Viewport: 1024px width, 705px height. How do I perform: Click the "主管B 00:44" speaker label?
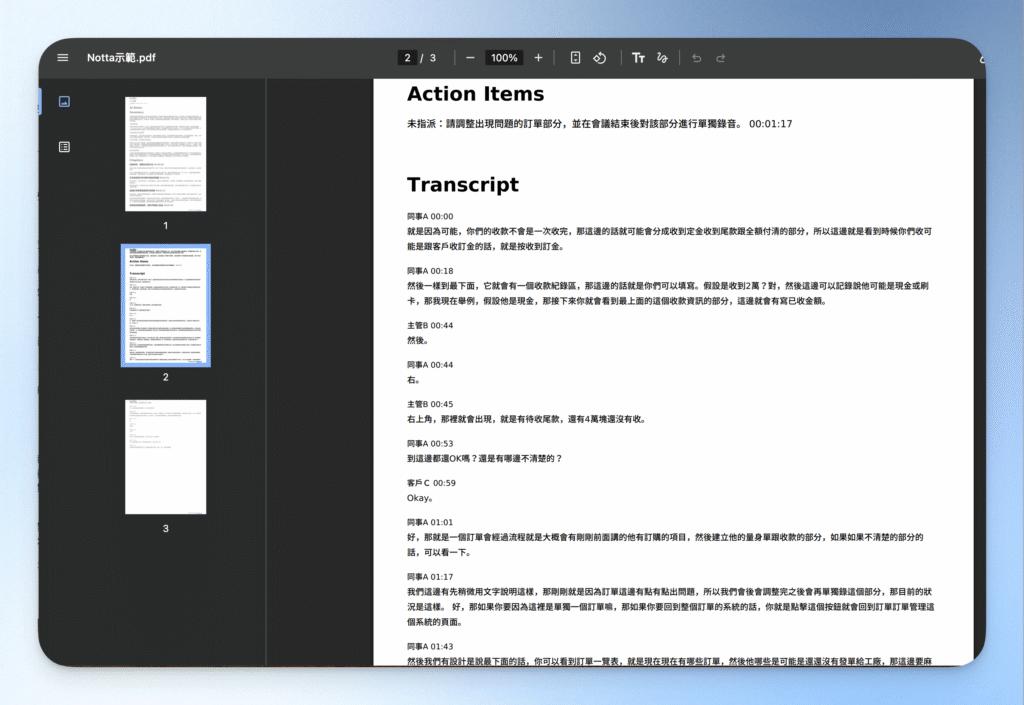(430, 326)
